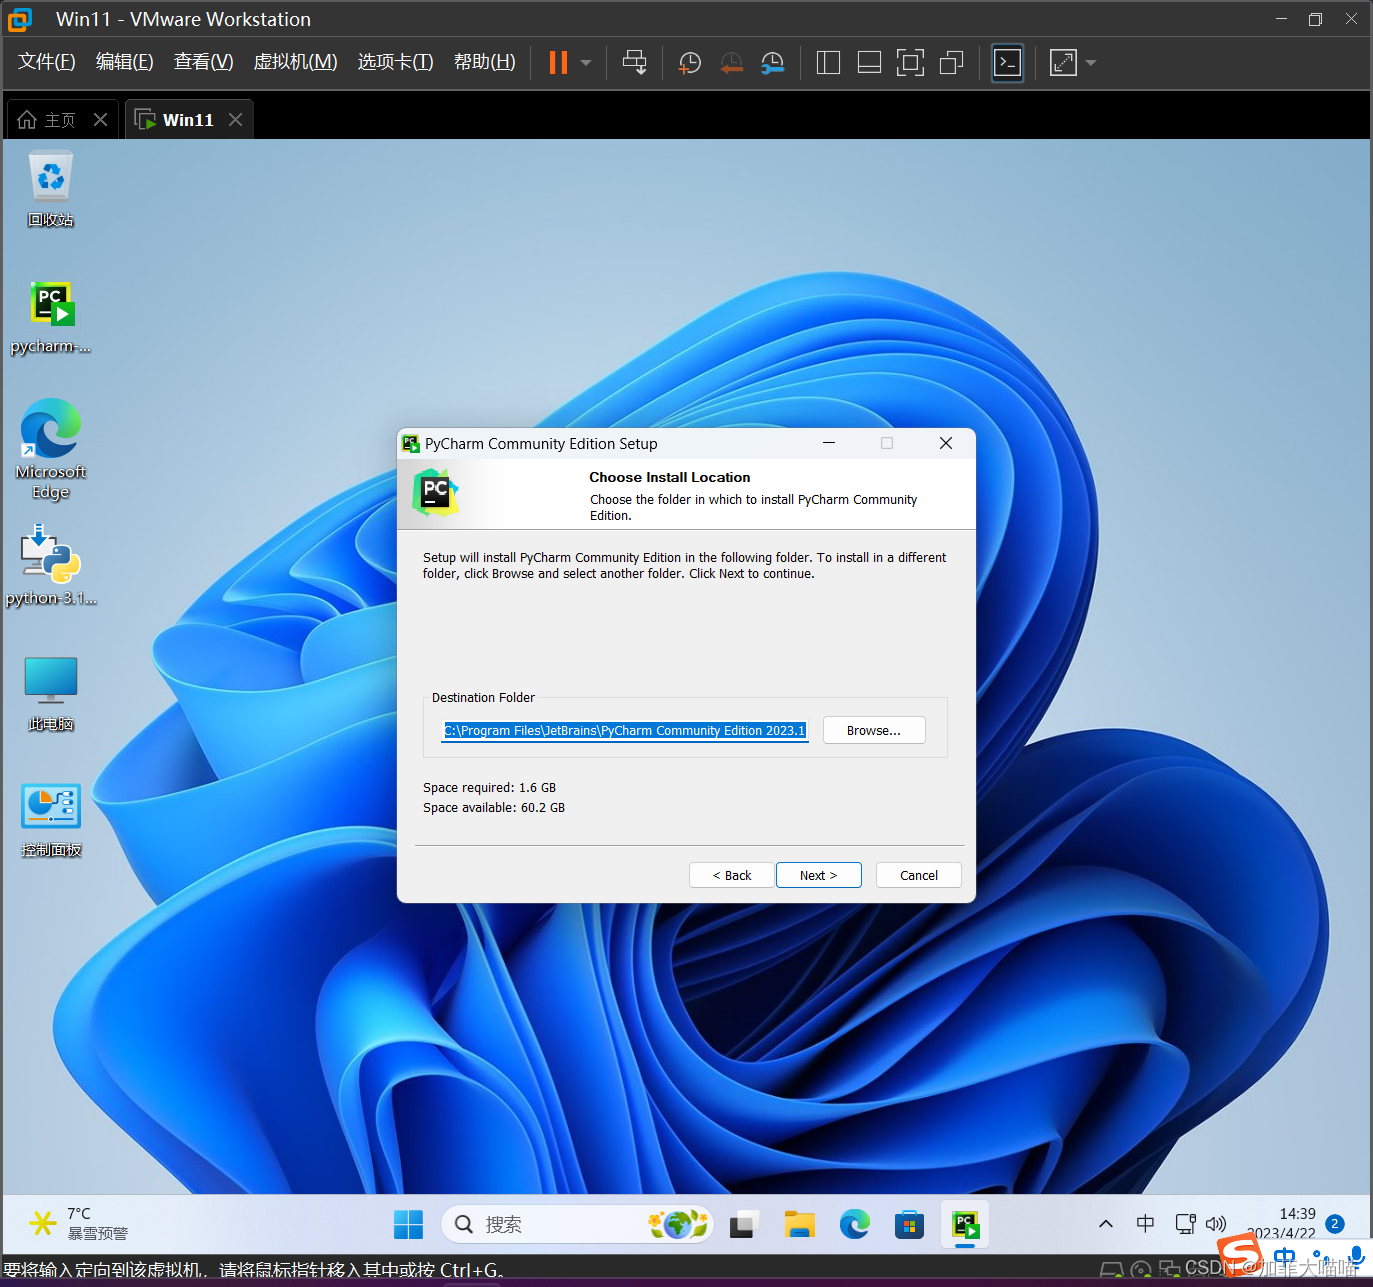
Task: Open the notification badge showing 2
Action: point(1335,1224)
